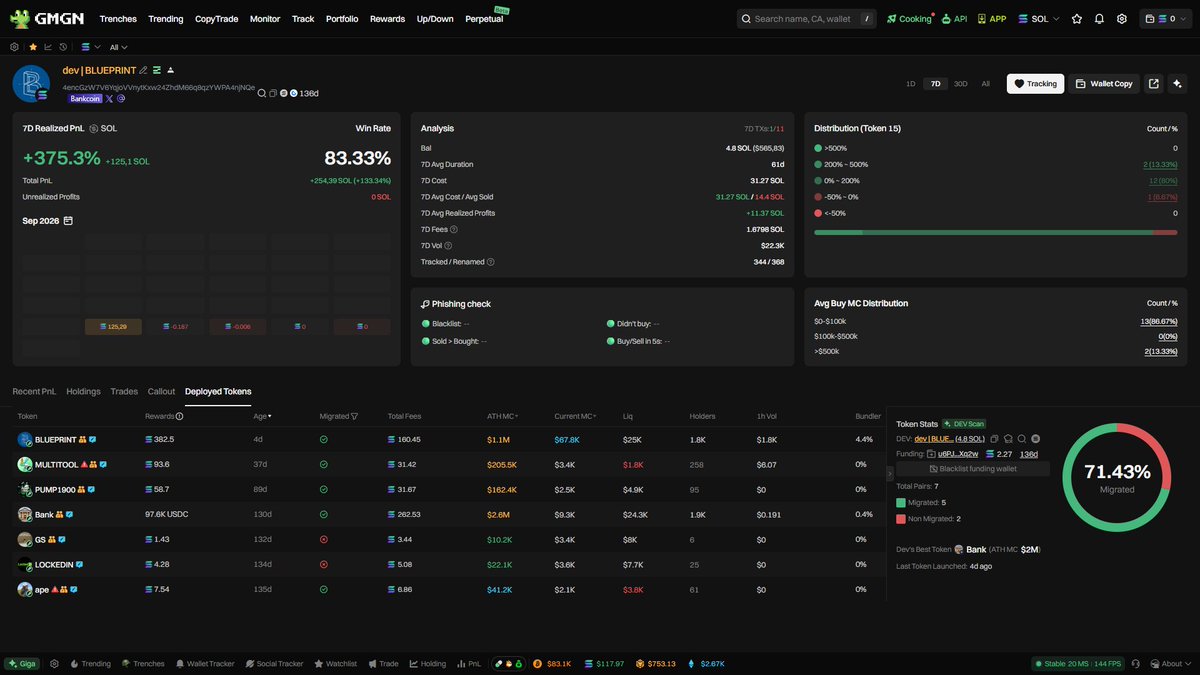Click the red Non Migrated legend swatch
This screenshot has height=675, width=1200.
(901, 519)
